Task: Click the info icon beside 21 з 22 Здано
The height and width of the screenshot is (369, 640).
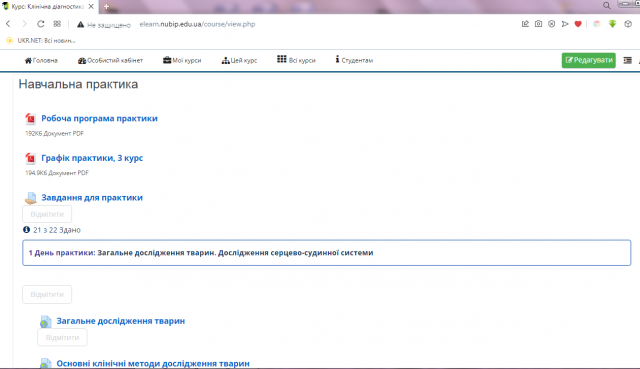Action: (27, 230)
